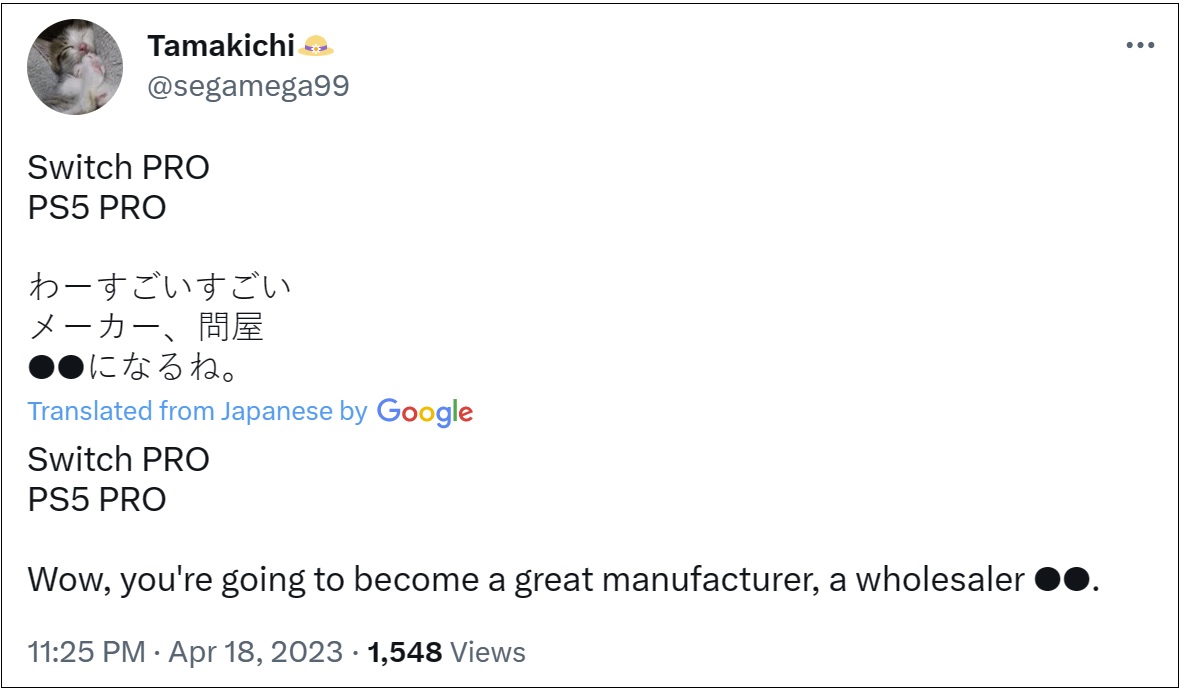The image size is (1179, 691).
Task: Open the sleeping kitten profile avatar
Action: tap(74, 67)
